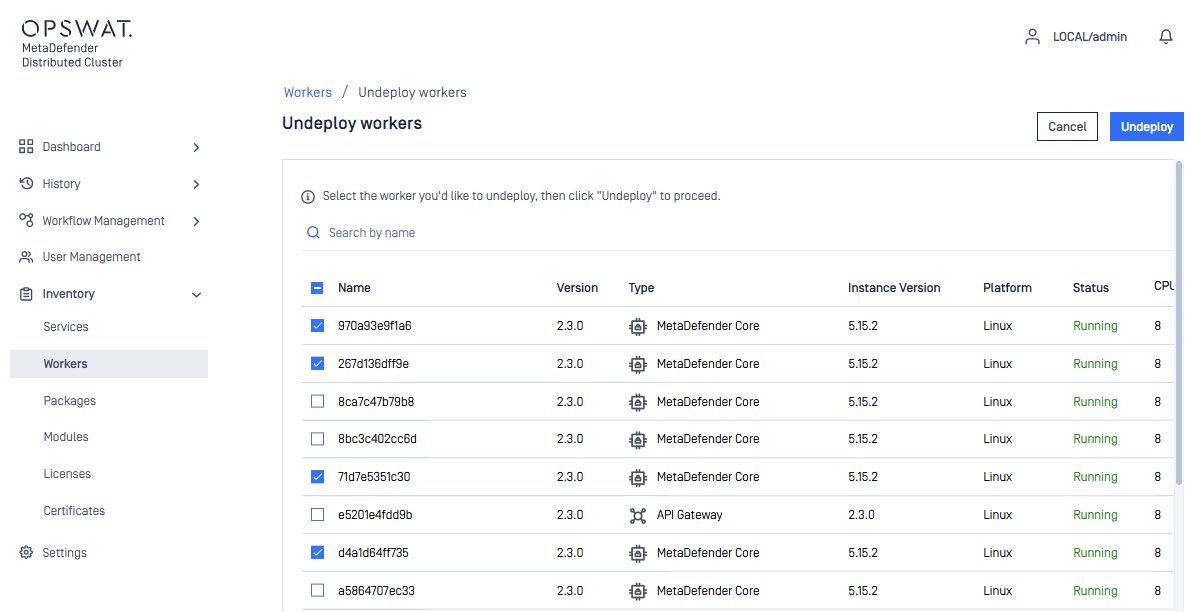Screen dimensions: 1192x612
Task: Click the notifications bell icon
Action: point(1165,37)
